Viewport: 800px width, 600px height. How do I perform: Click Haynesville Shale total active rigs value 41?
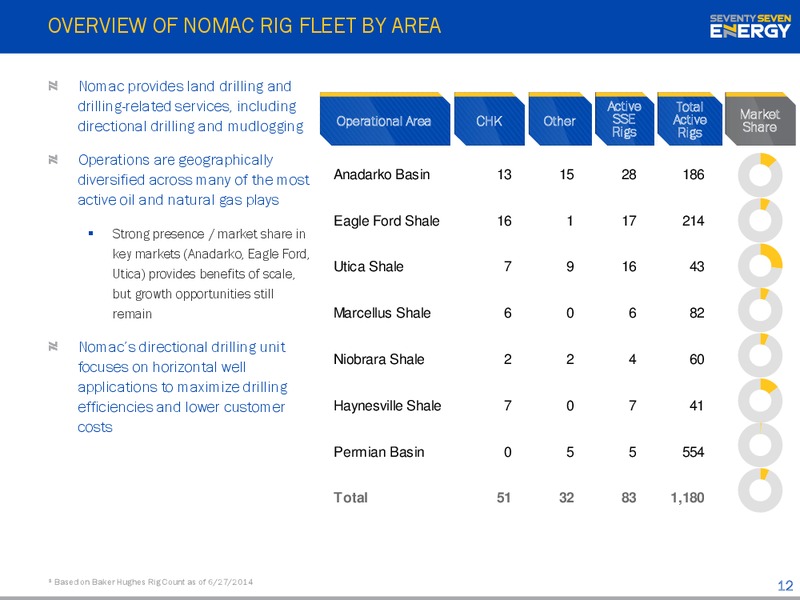click(696, 406)
